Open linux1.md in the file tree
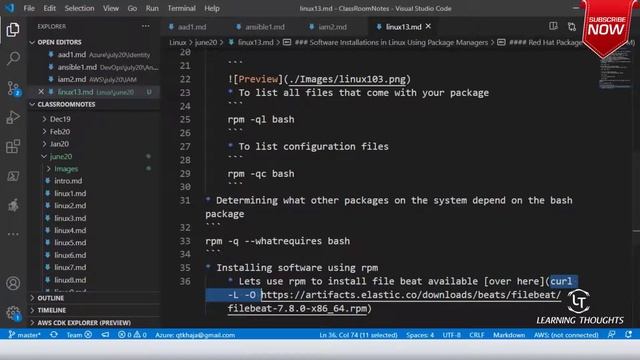This screenshot has height=360, width=640. point(70,193)
